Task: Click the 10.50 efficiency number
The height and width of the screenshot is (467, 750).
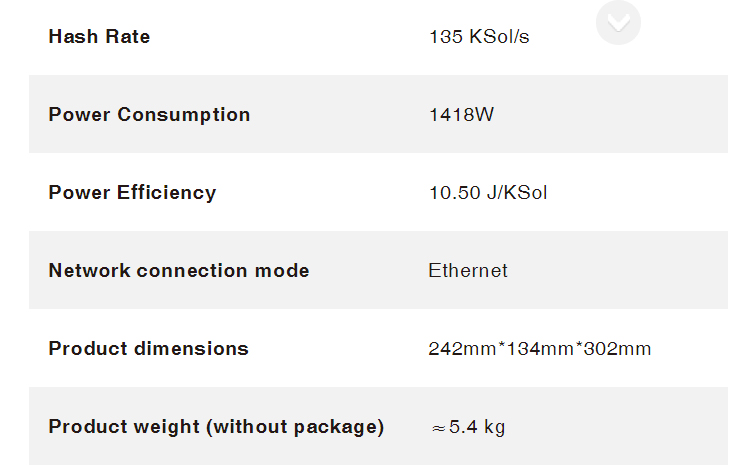Action: click(x=454, y=193)
